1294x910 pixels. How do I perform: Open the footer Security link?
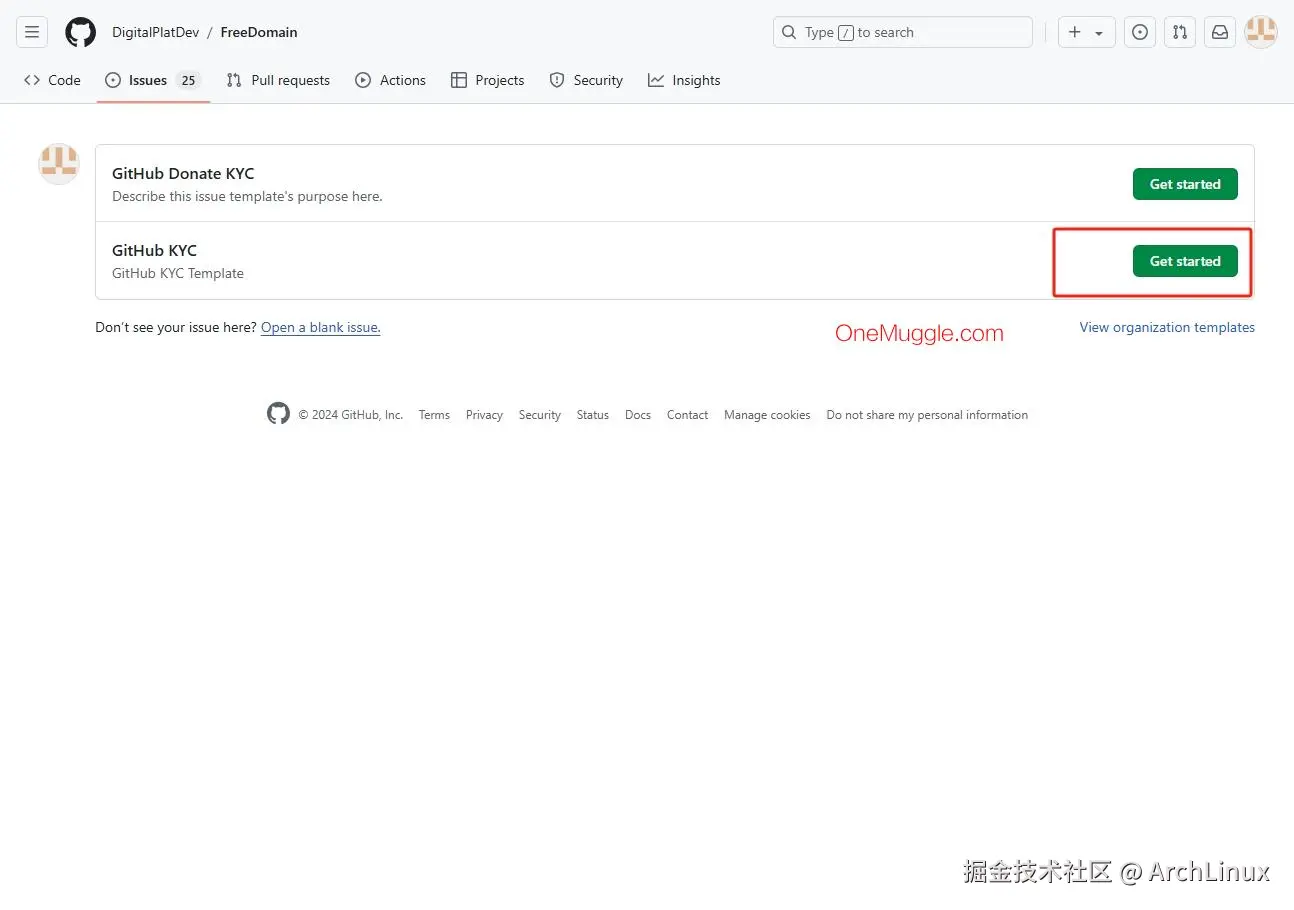(540, 415)
